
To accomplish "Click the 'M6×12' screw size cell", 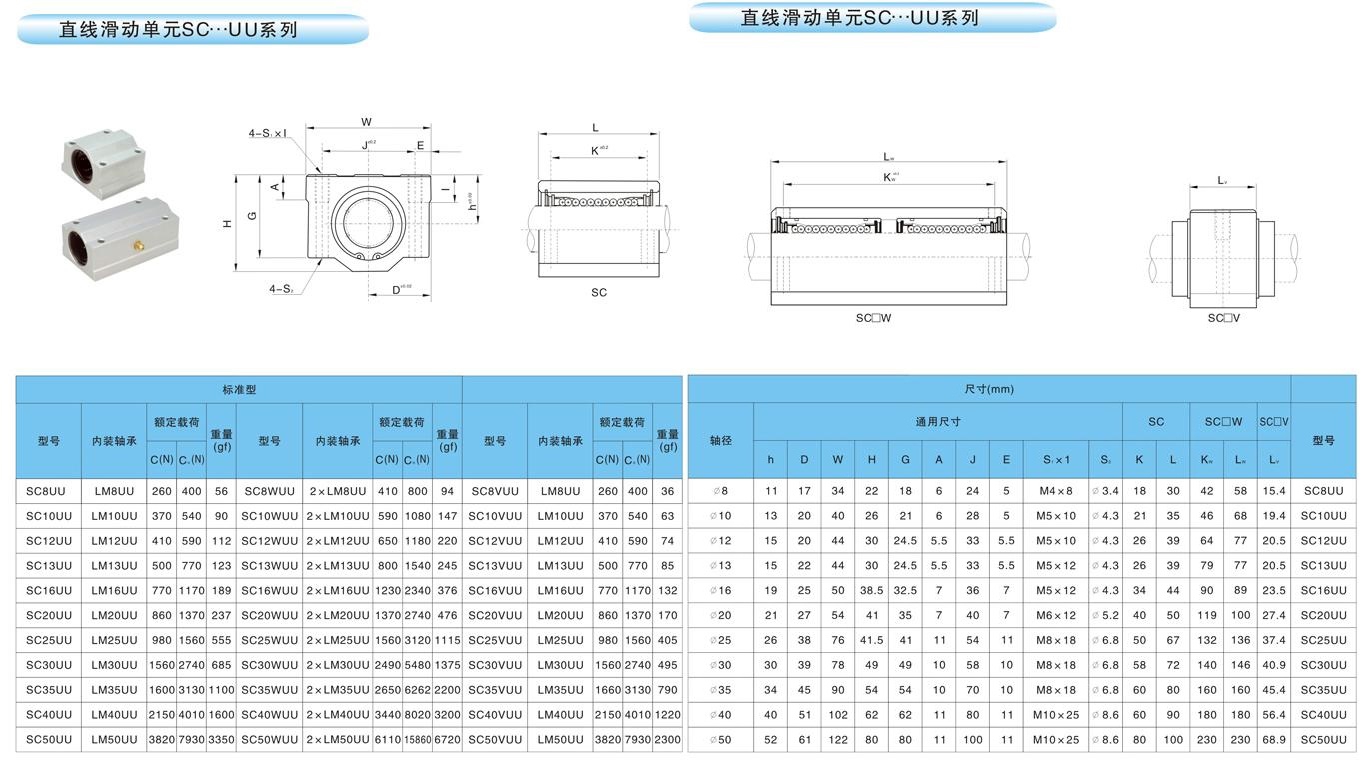I will point(1056,616).
